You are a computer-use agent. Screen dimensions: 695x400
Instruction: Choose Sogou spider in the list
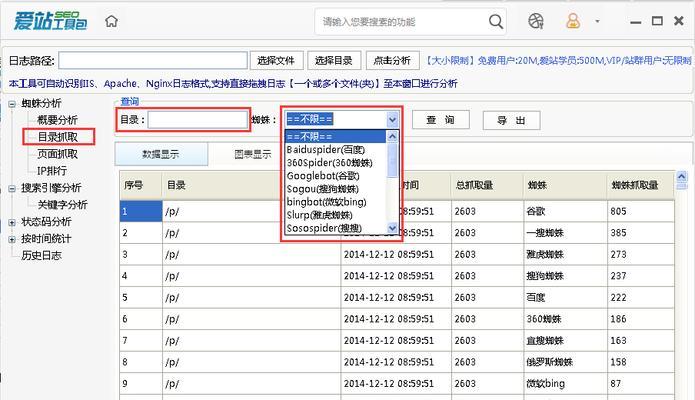pos(335,188)
